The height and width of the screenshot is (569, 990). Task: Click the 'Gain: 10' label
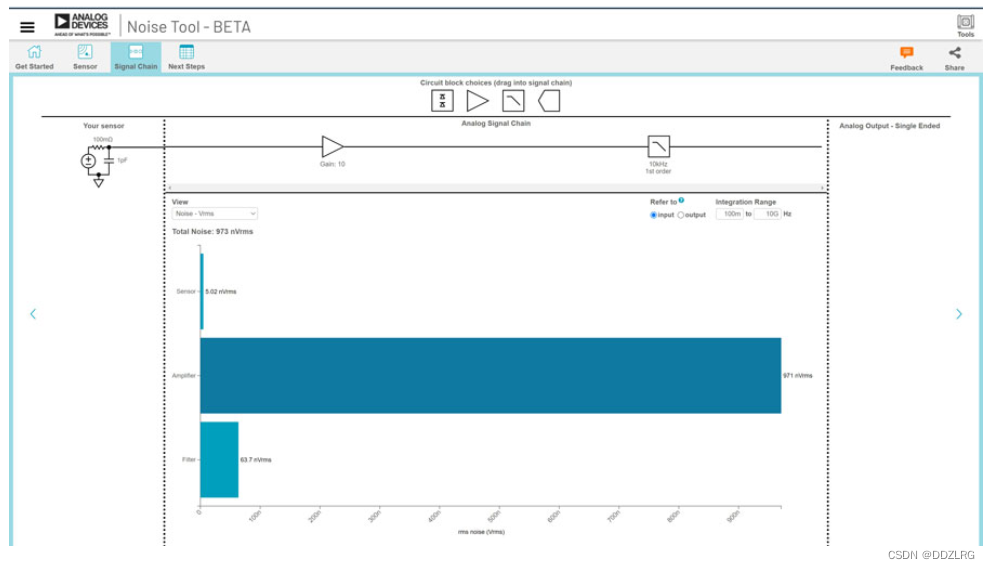[332, 164]
